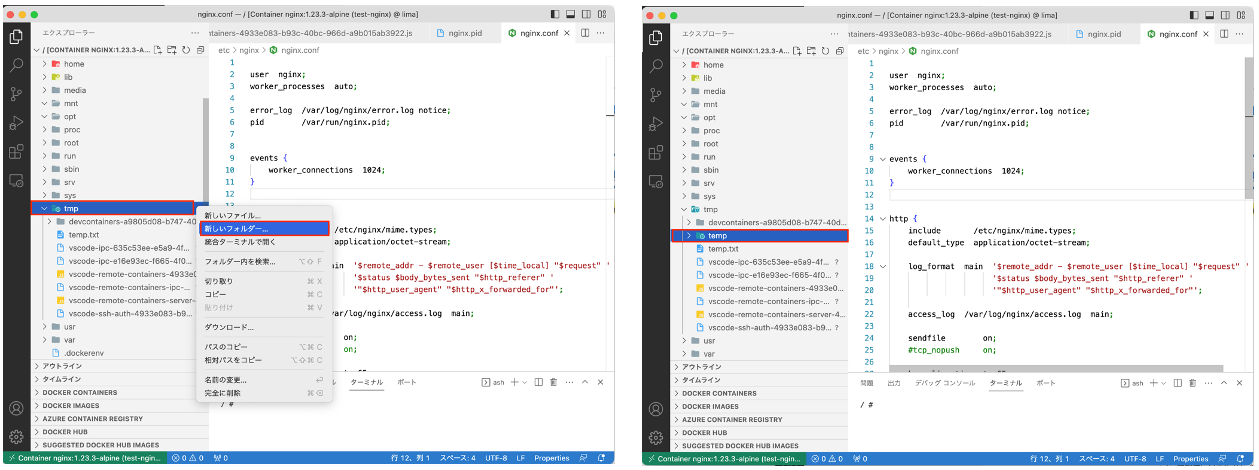
Task: Open the Source Control icon in the right window
Action: pyautogui.click(x=656, y=94)
